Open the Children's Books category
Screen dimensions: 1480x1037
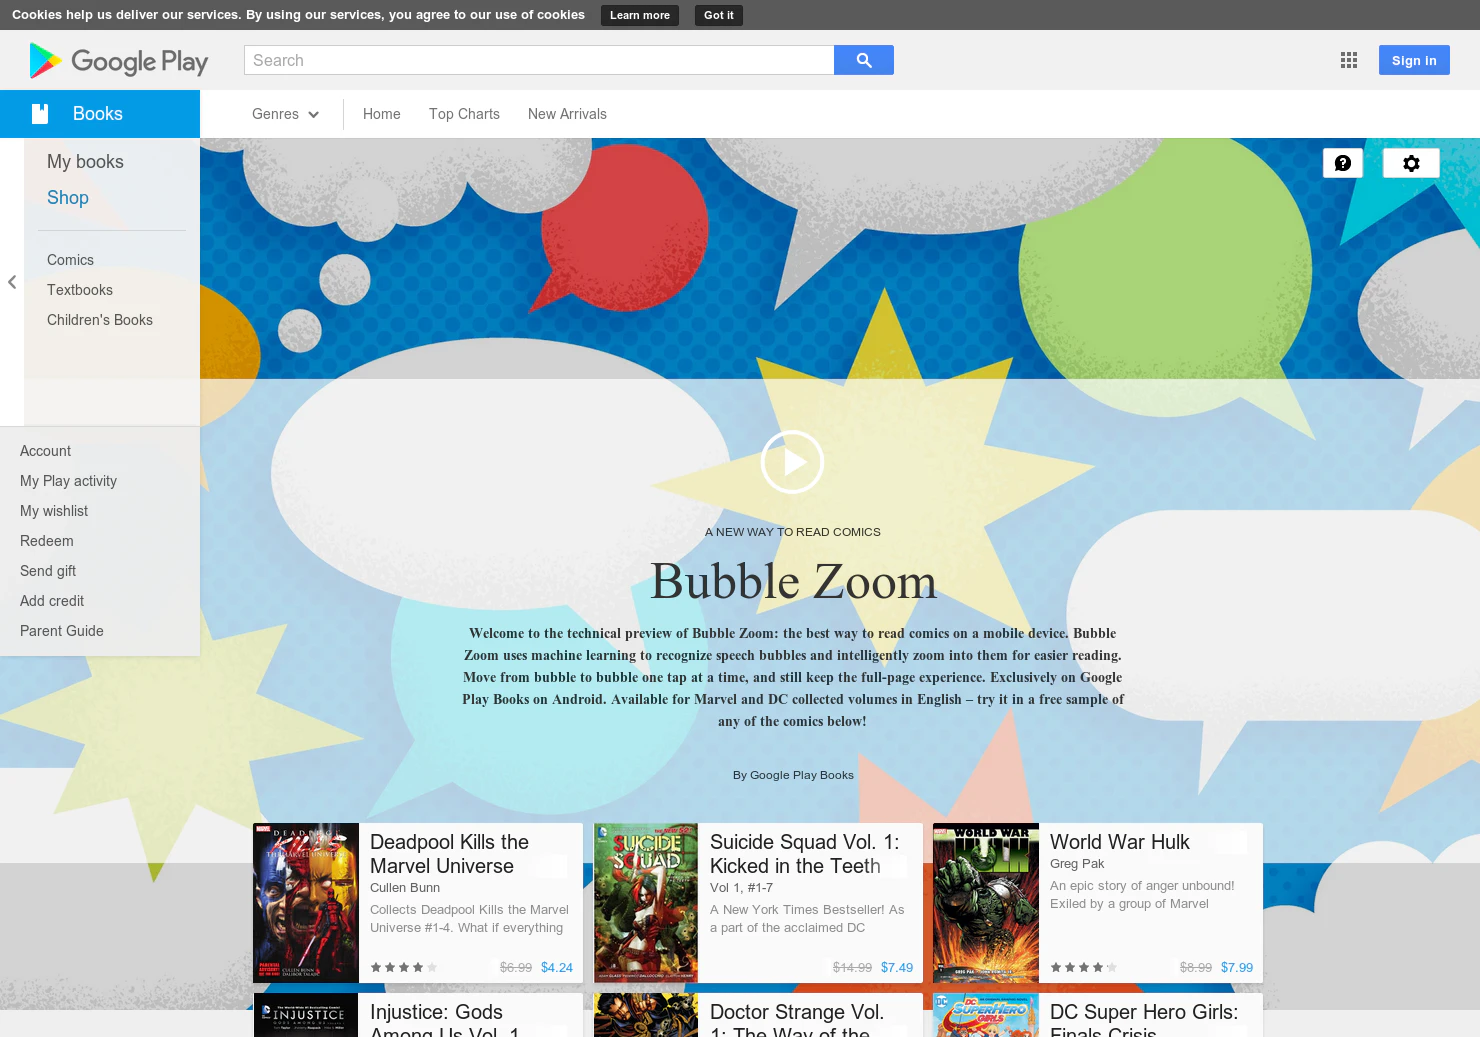100,320
